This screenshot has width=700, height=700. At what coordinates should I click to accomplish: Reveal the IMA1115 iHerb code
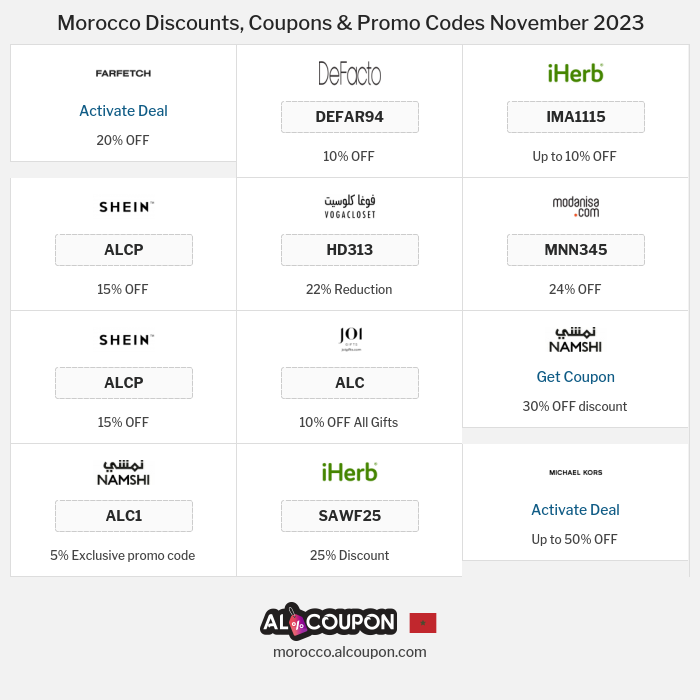[x=575, y=117]
